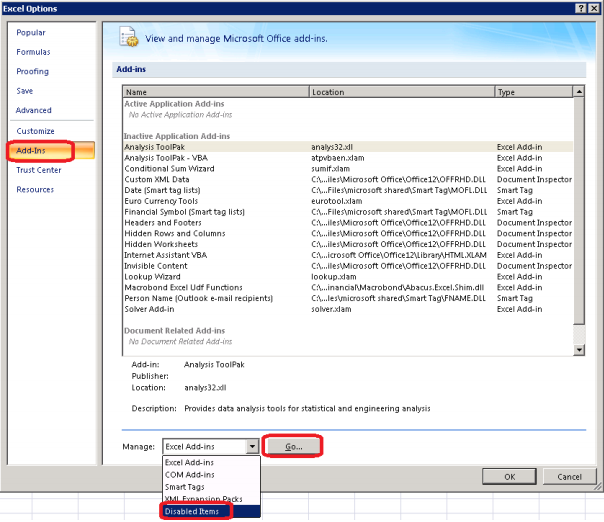Select the Add-Ins category in sidebar
The height and width of the screenshot is (522, 604).
pos(51,151)
